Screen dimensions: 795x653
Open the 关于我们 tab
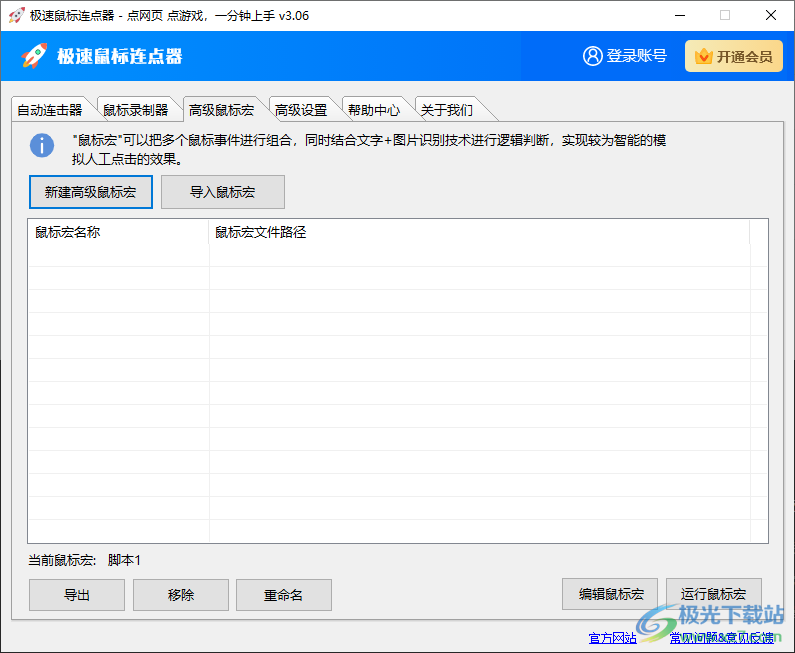click(447, 110)
